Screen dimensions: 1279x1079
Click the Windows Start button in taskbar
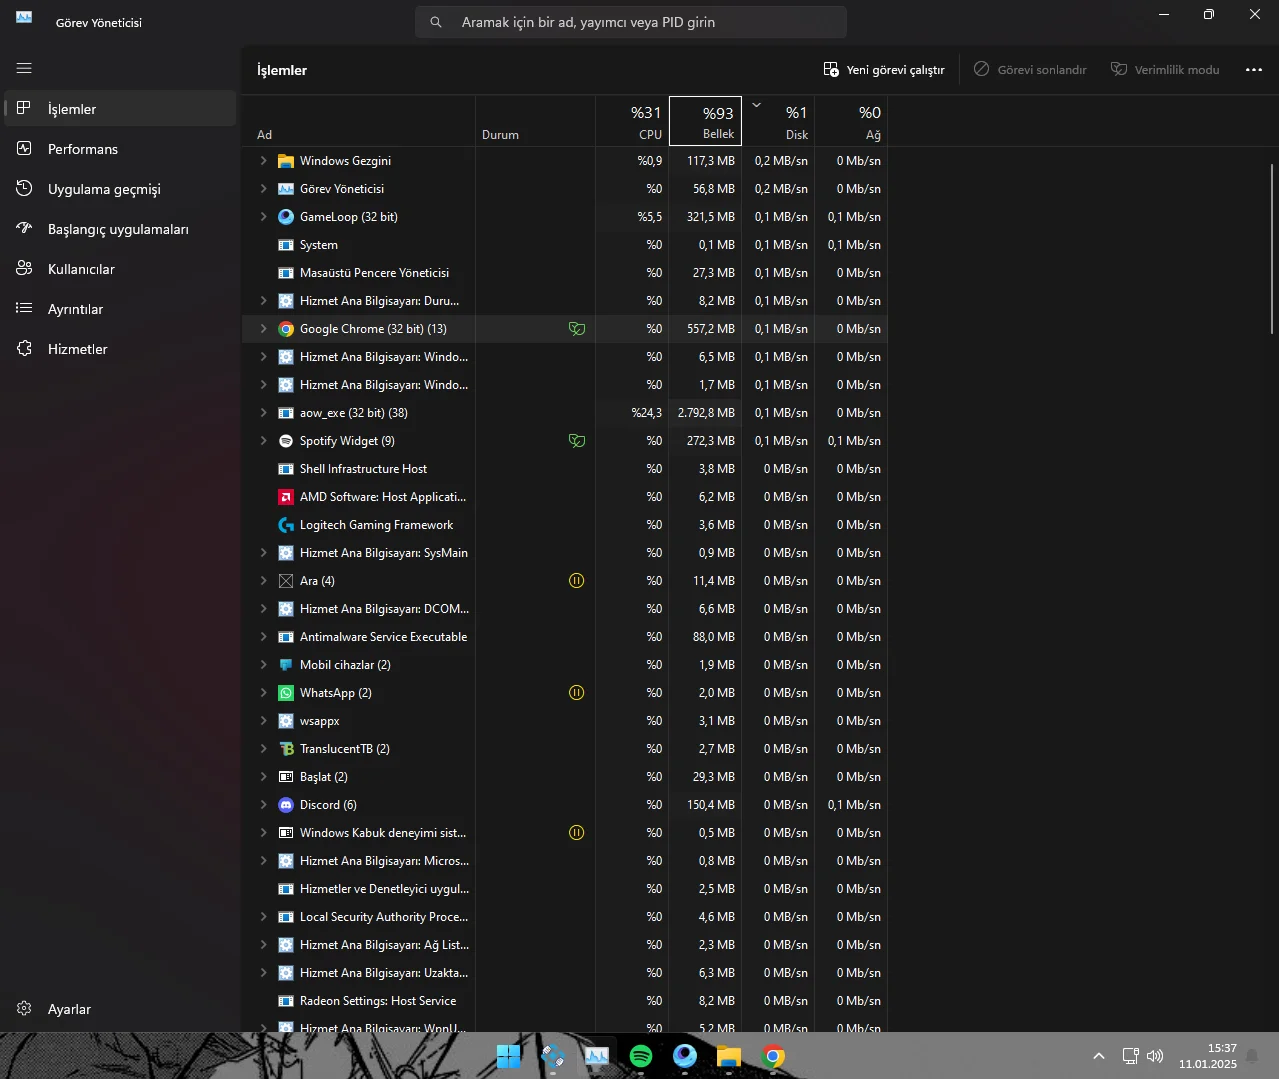(x=509, y=1056)
